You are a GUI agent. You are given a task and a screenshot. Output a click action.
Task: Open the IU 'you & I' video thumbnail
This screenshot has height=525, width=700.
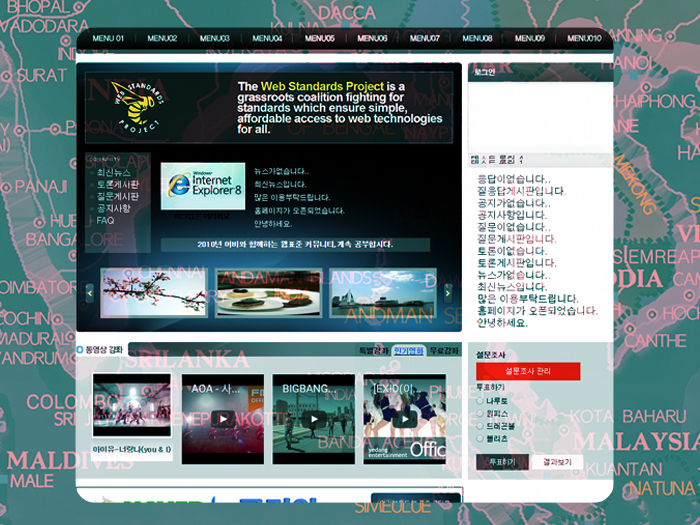point(132,408)
